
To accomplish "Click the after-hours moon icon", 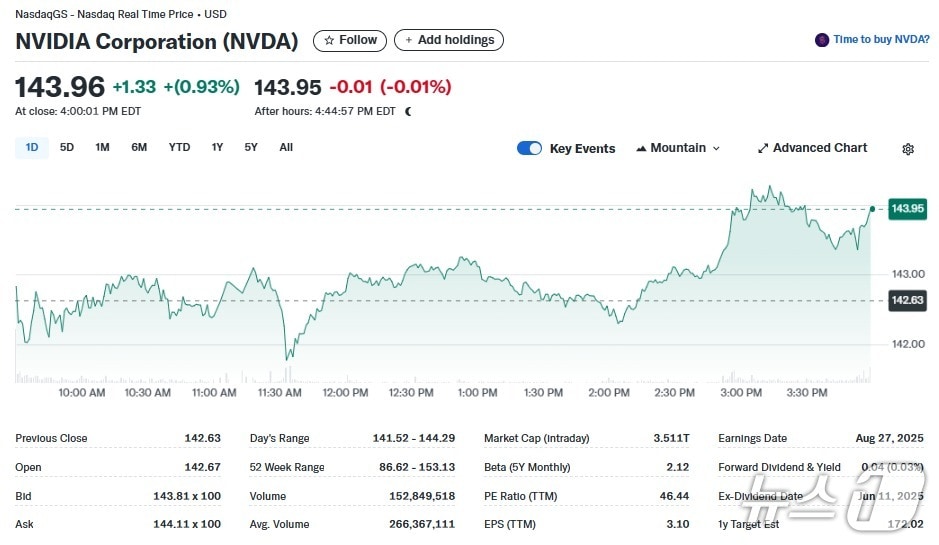I will 408,111.
